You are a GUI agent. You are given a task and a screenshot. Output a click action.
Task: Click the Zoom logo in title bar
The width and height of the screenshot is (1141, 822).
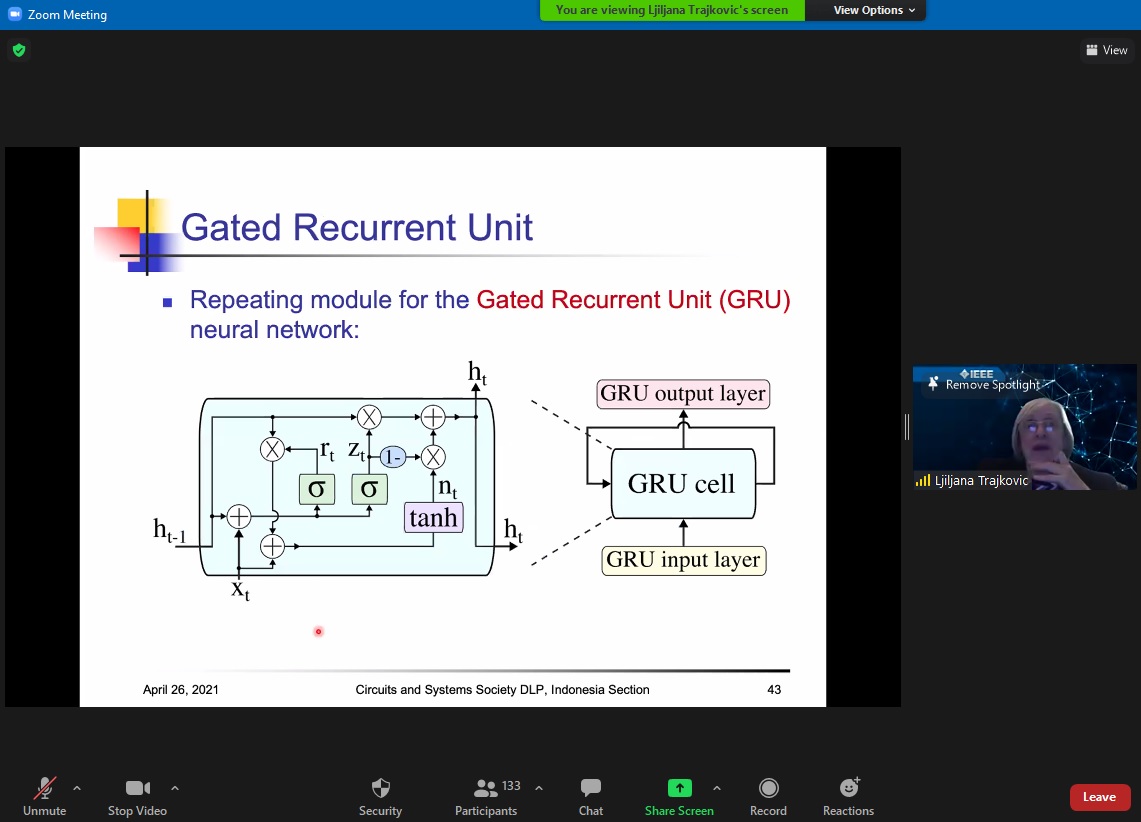[x=15, y=14]
